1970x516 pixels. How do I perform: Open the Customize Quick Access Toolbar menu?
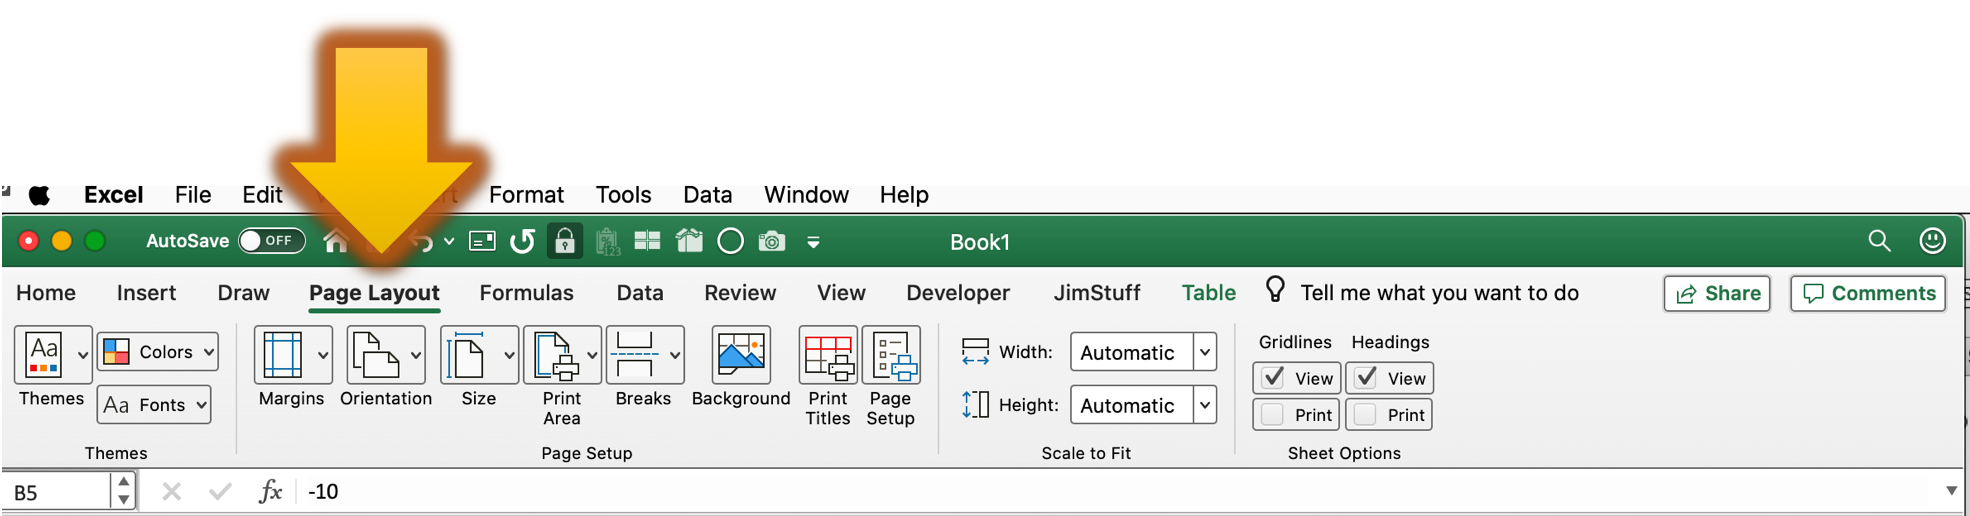coord(814,242)
